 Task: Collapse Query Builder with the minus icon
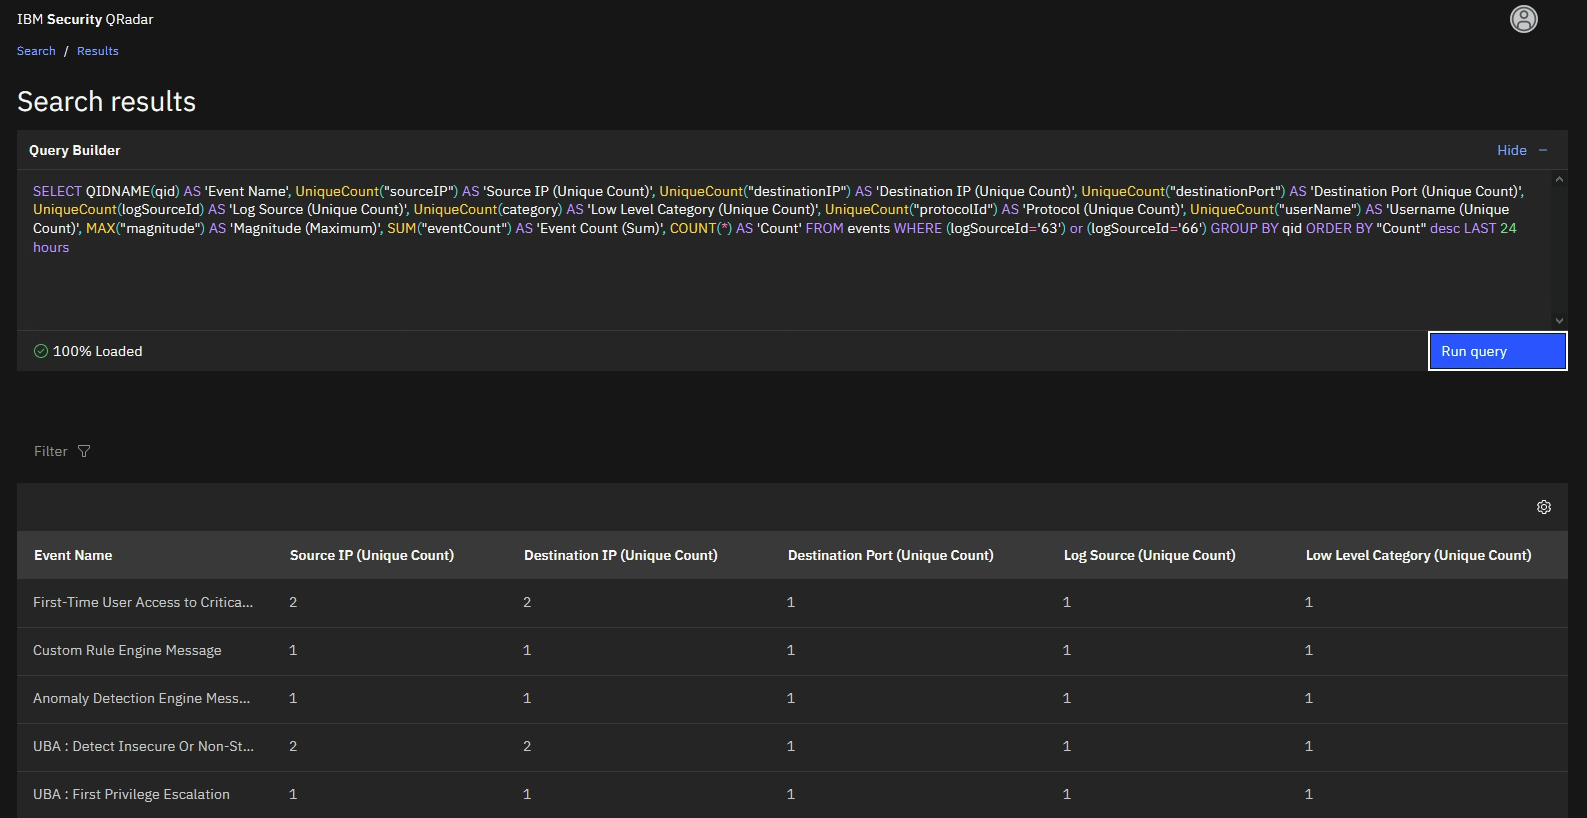point(1543,150)
